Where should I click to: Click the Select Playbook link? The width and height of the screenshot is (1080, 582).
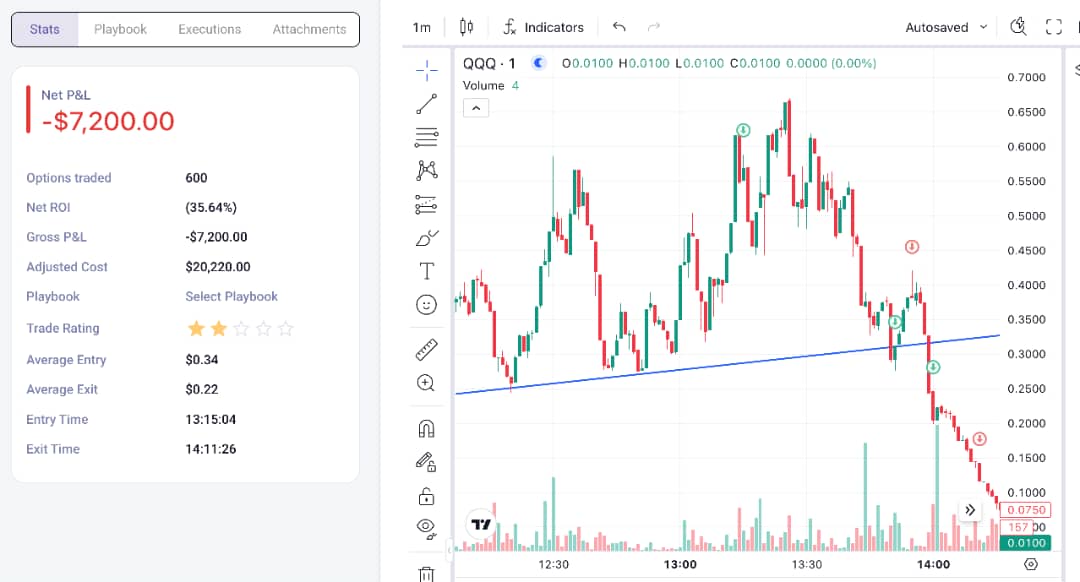coord(231,296)
